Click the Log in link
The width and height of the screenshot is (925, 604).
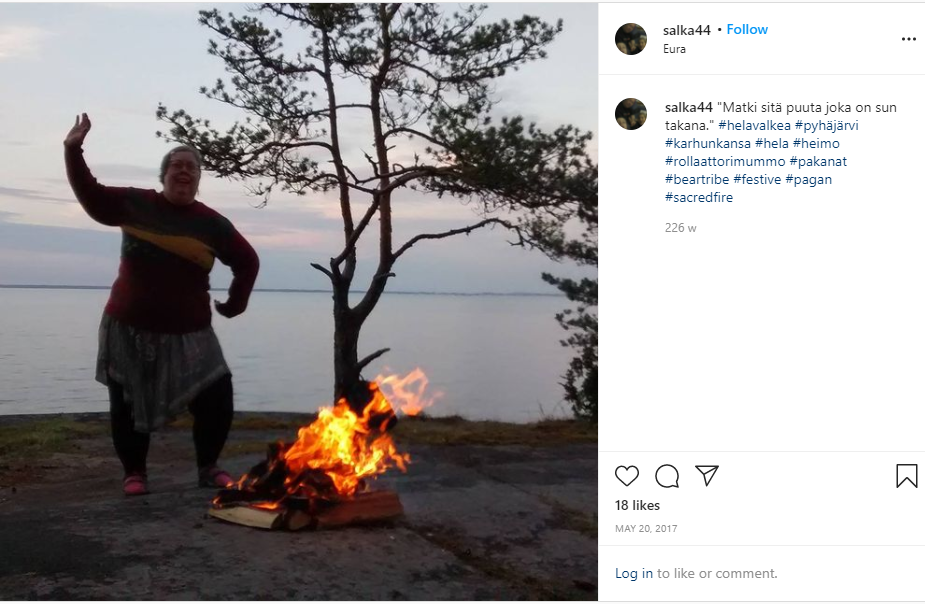[634, 573]
